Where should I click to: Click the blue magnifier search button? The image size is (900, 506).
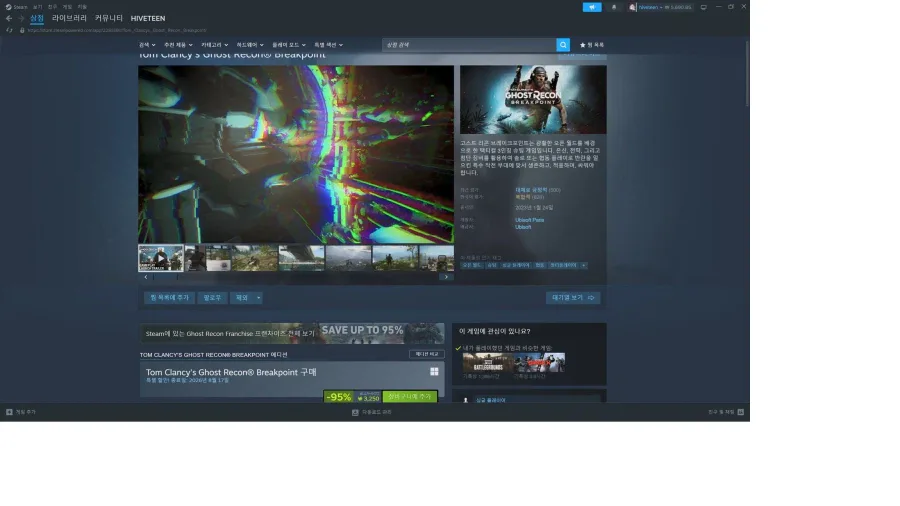click(563, 45)
